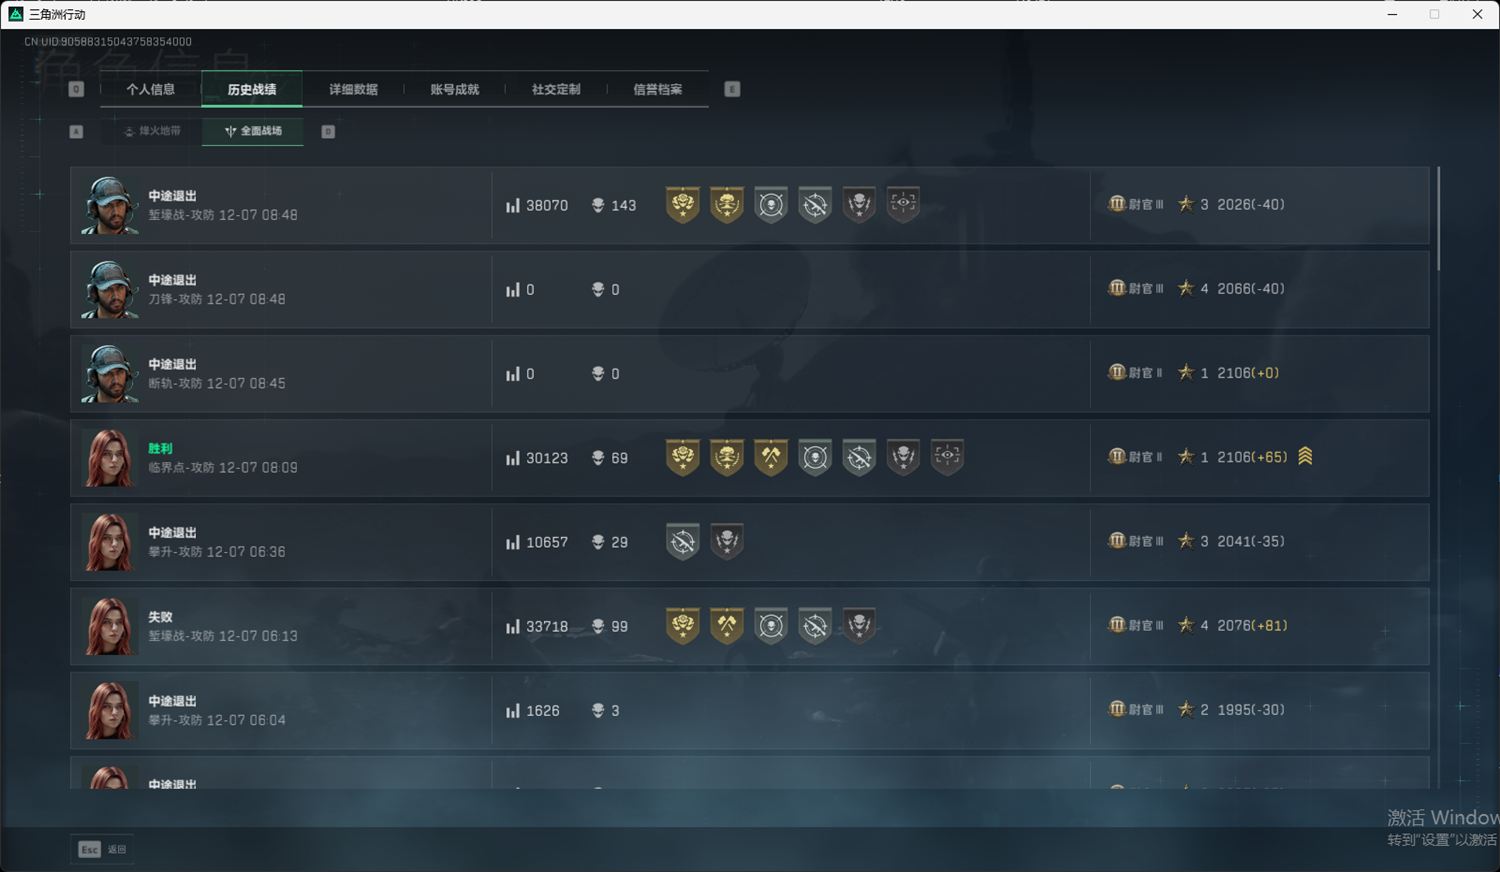Click the gold star icon in the 2026(-40) row

(x=1186, y=204)
